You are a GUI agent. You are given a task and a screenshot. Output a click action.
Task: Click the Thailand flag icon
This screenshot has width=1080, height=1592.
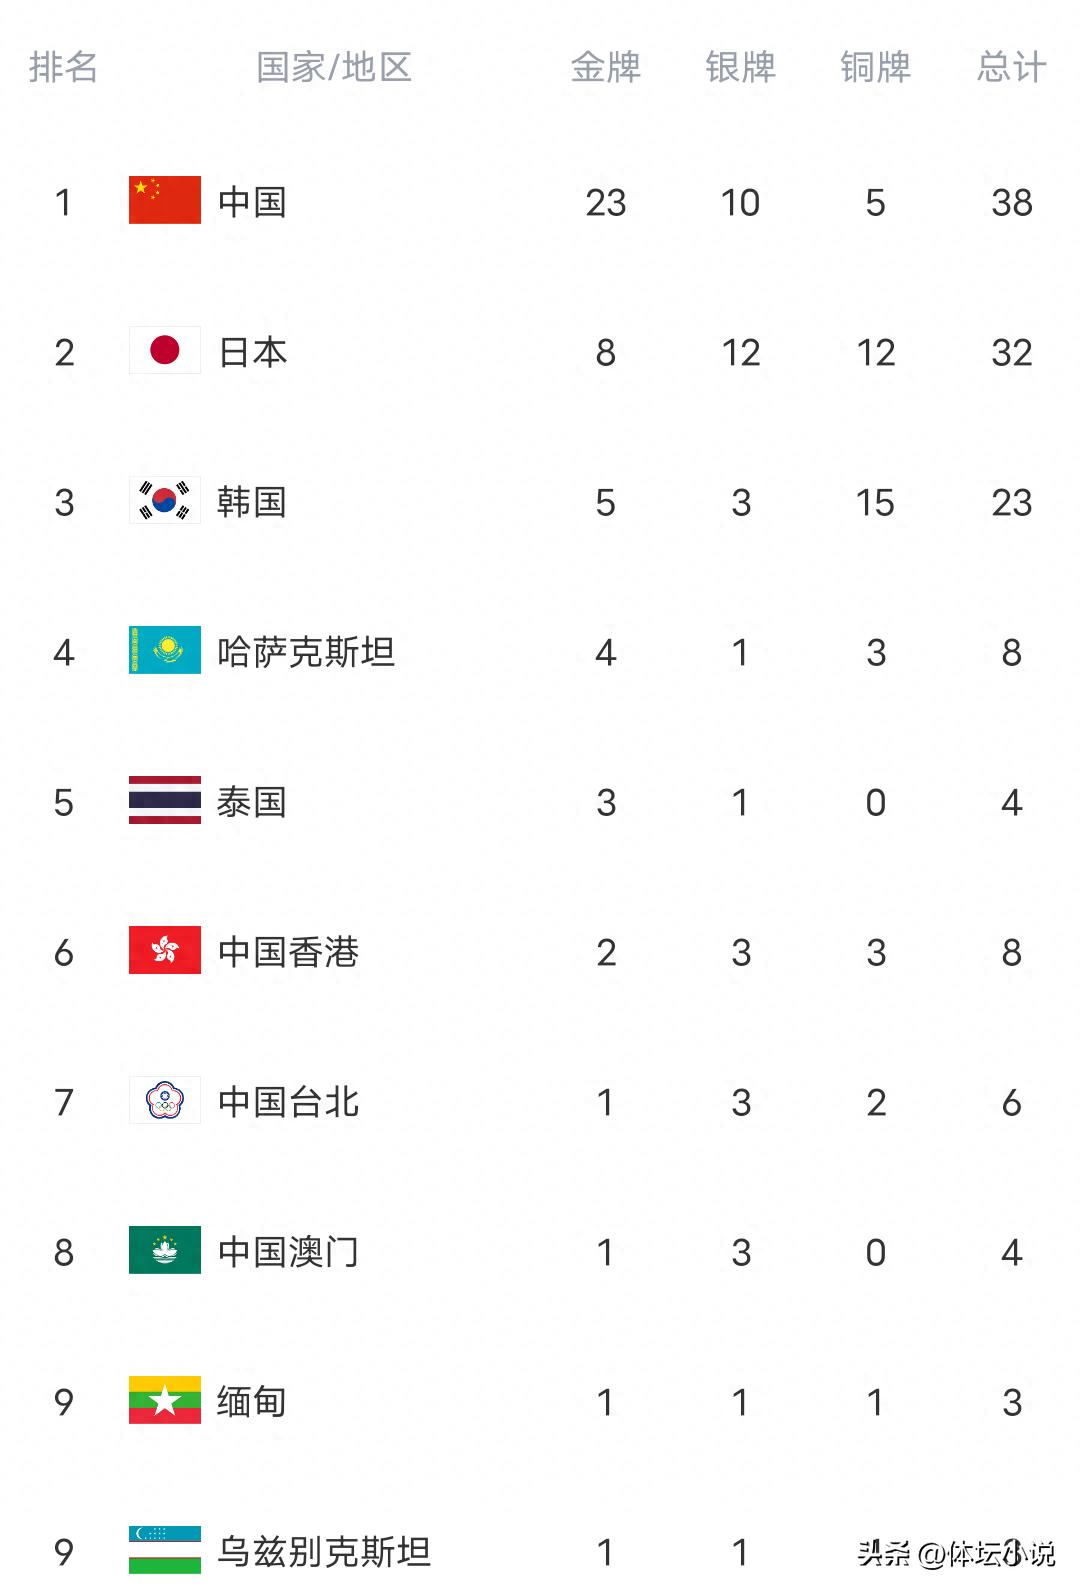coord(165,800)
